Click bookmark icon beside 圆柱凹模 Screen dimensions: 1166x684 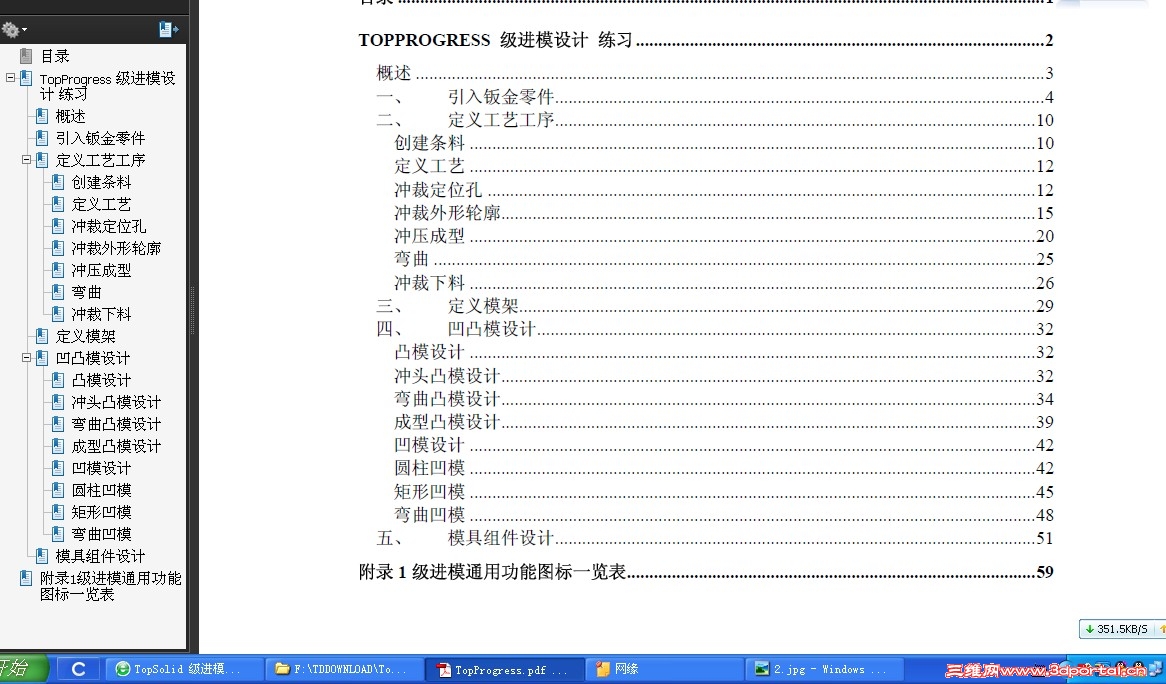58,491
